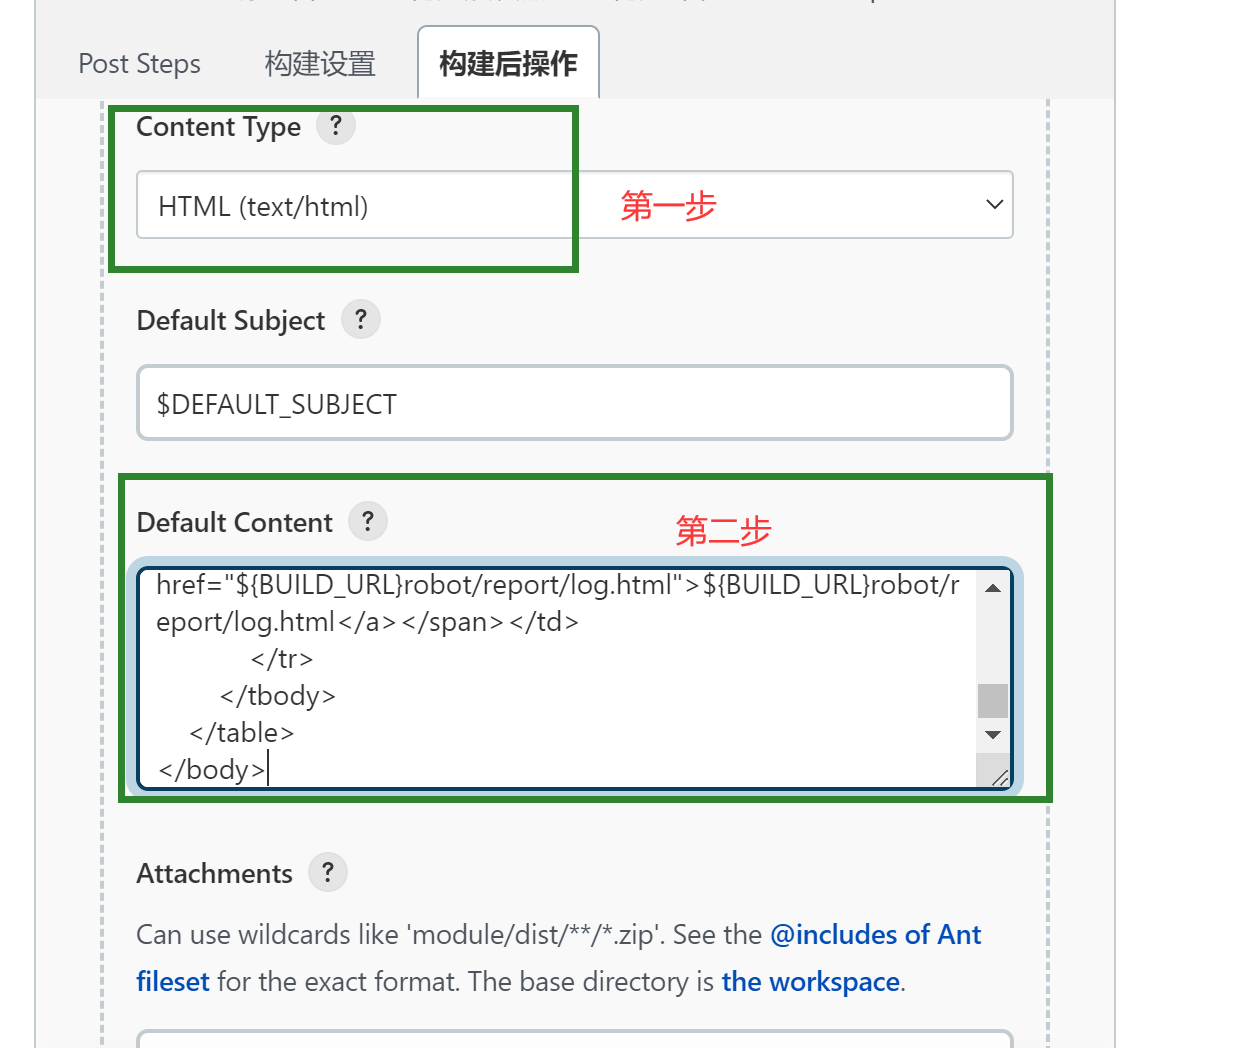The width and height of the screenshot is (1252, 1048).
Task: Open the @includes of Ant fileset link
Action: click(875, 935)
